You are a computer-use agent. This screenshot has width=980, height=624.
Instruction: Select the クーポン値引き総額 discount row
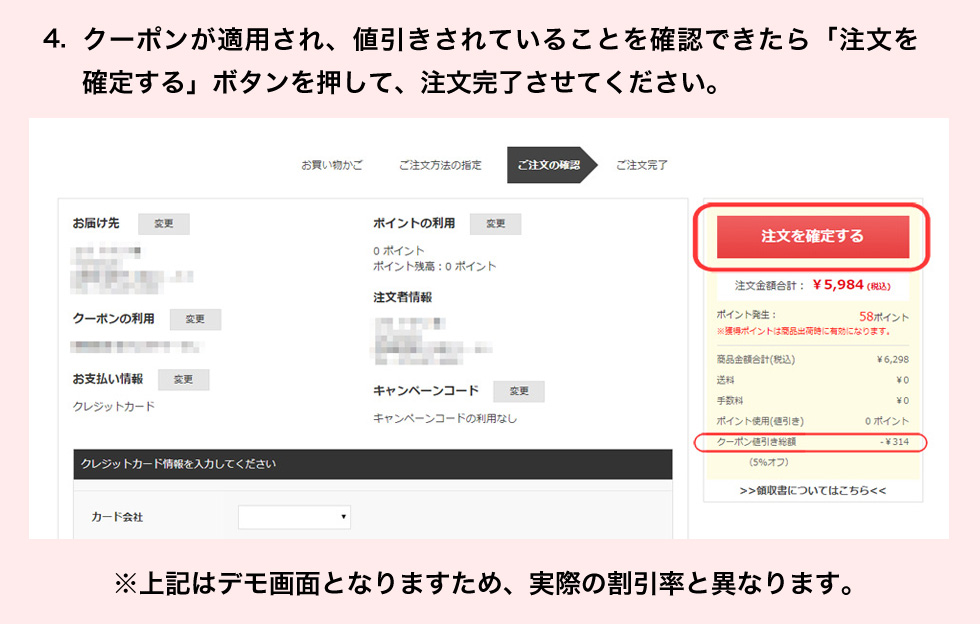(811, 441)
